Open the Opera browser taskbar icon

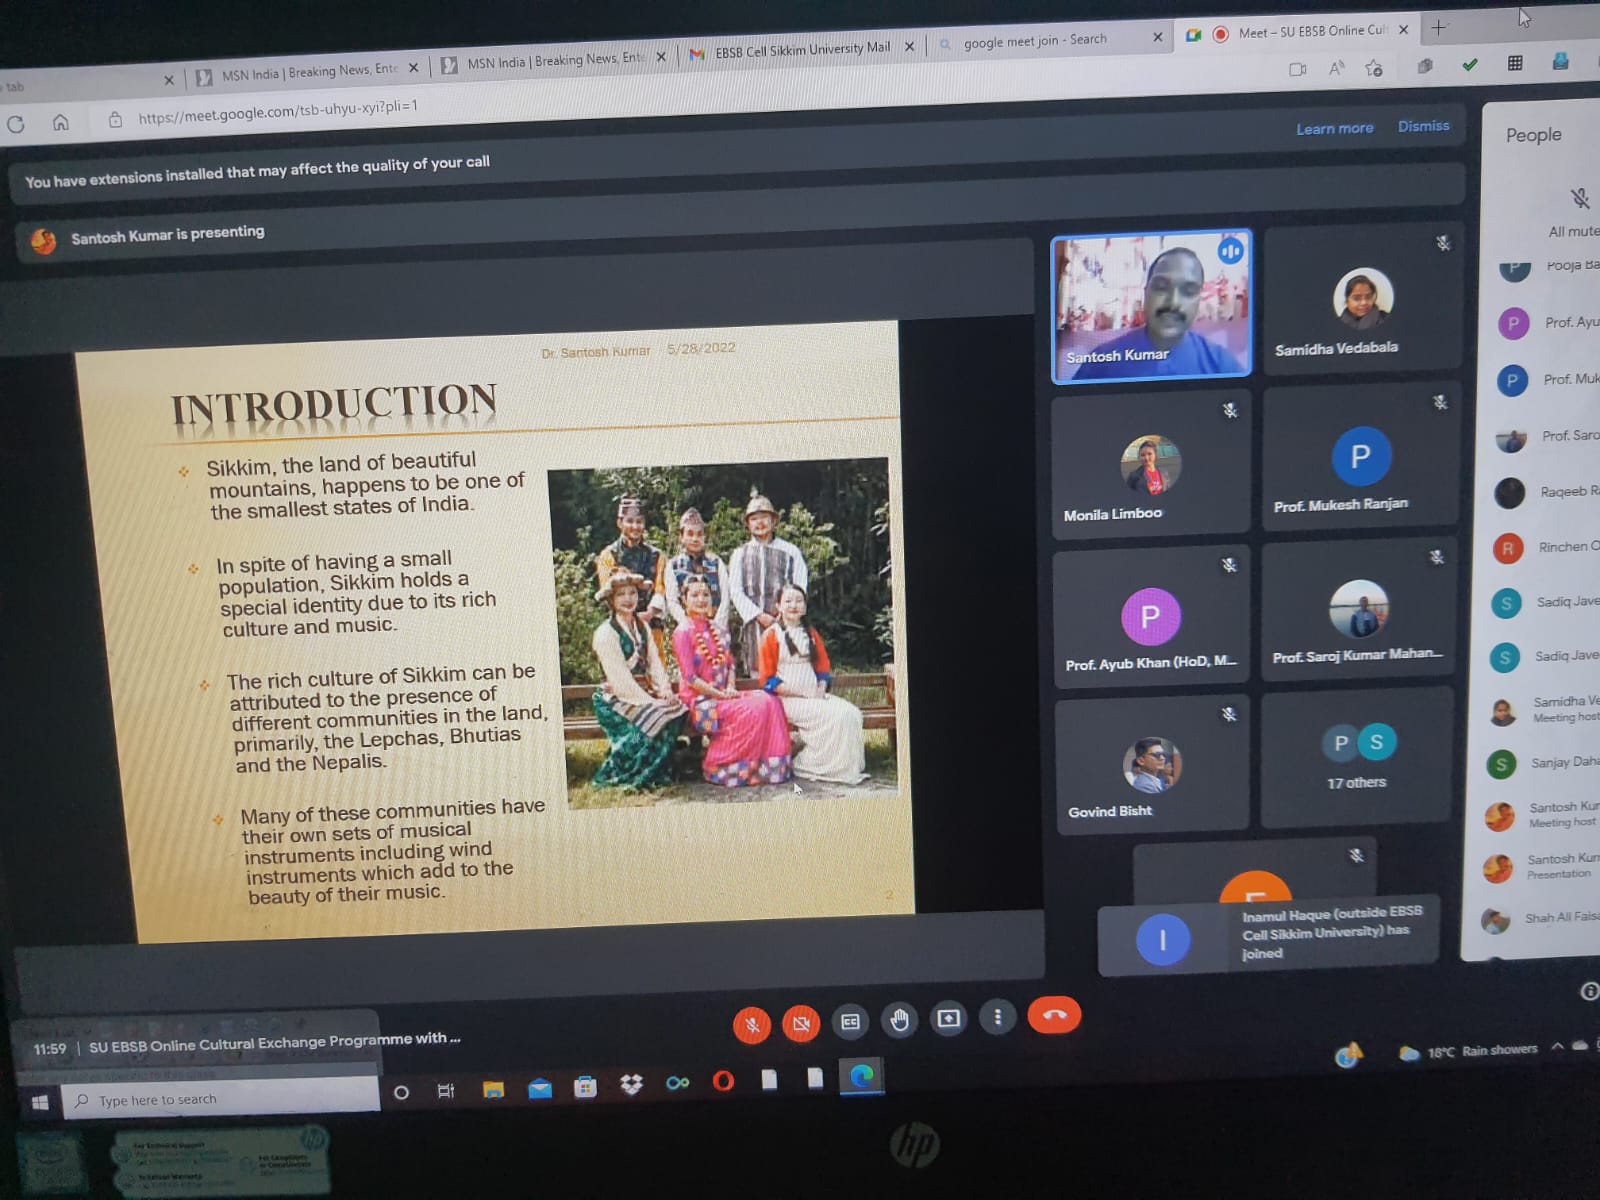click(x=723, y=1081)
